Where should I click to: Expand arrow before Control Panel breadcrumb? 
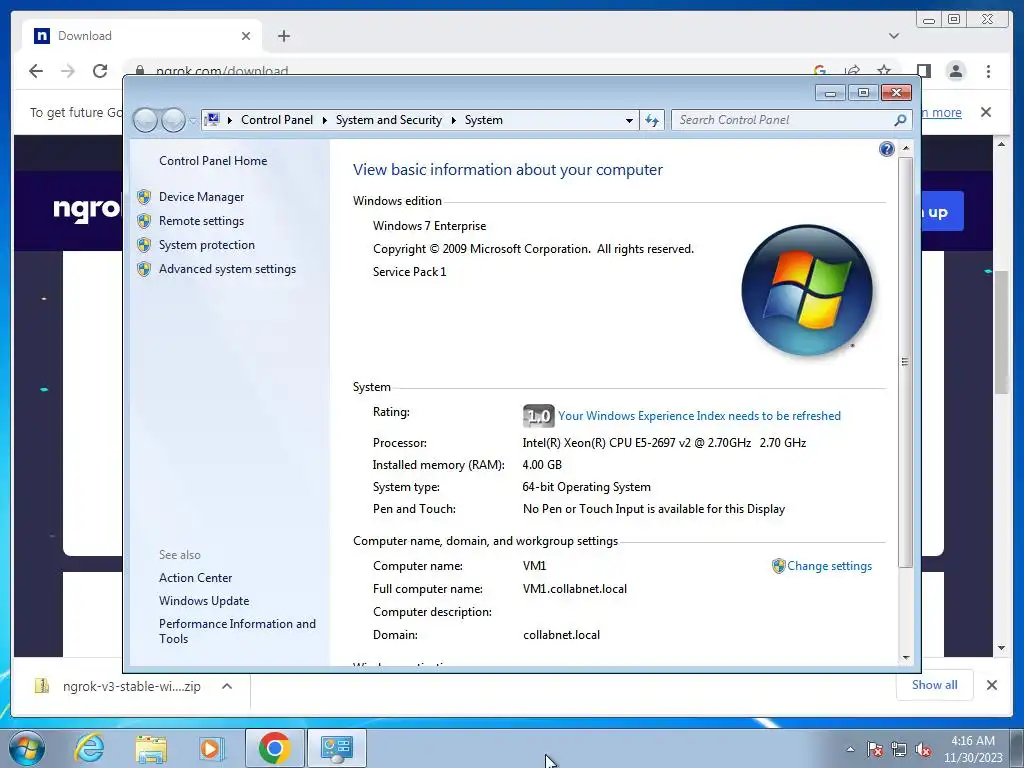coord(230,121)
